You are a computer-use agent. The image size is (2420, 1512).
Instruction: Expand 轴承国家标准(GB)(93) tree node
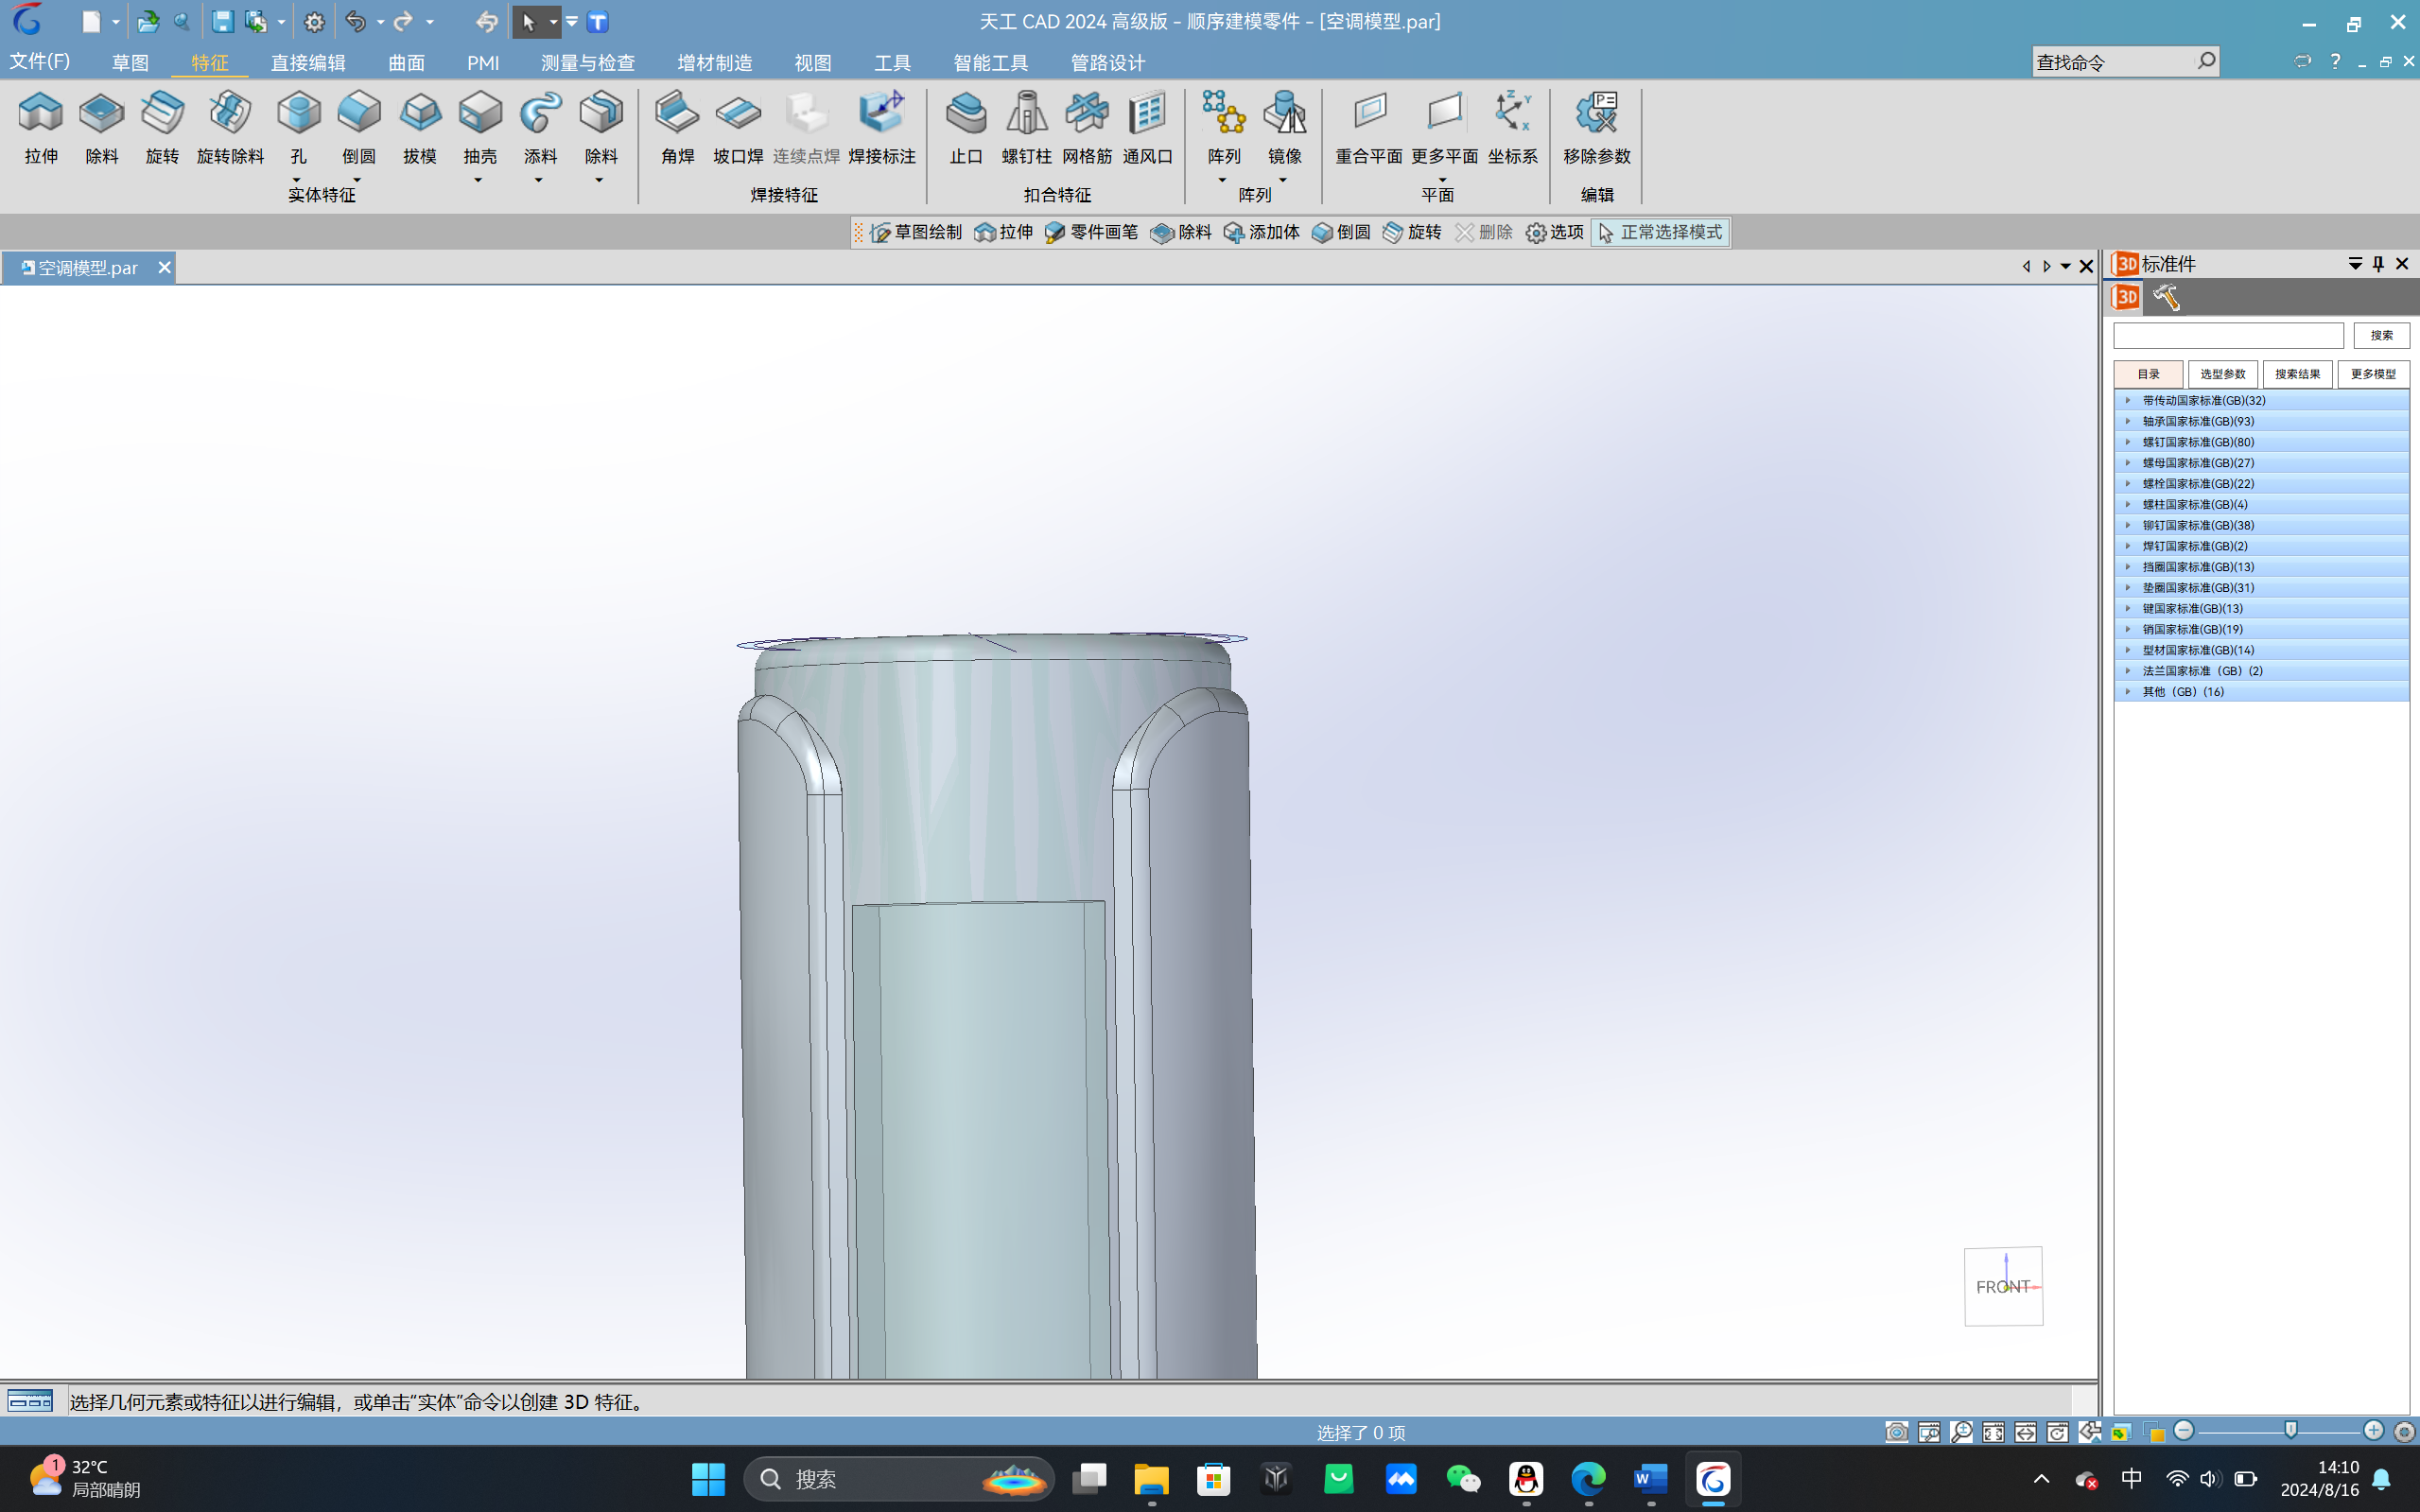(2128, 421)
